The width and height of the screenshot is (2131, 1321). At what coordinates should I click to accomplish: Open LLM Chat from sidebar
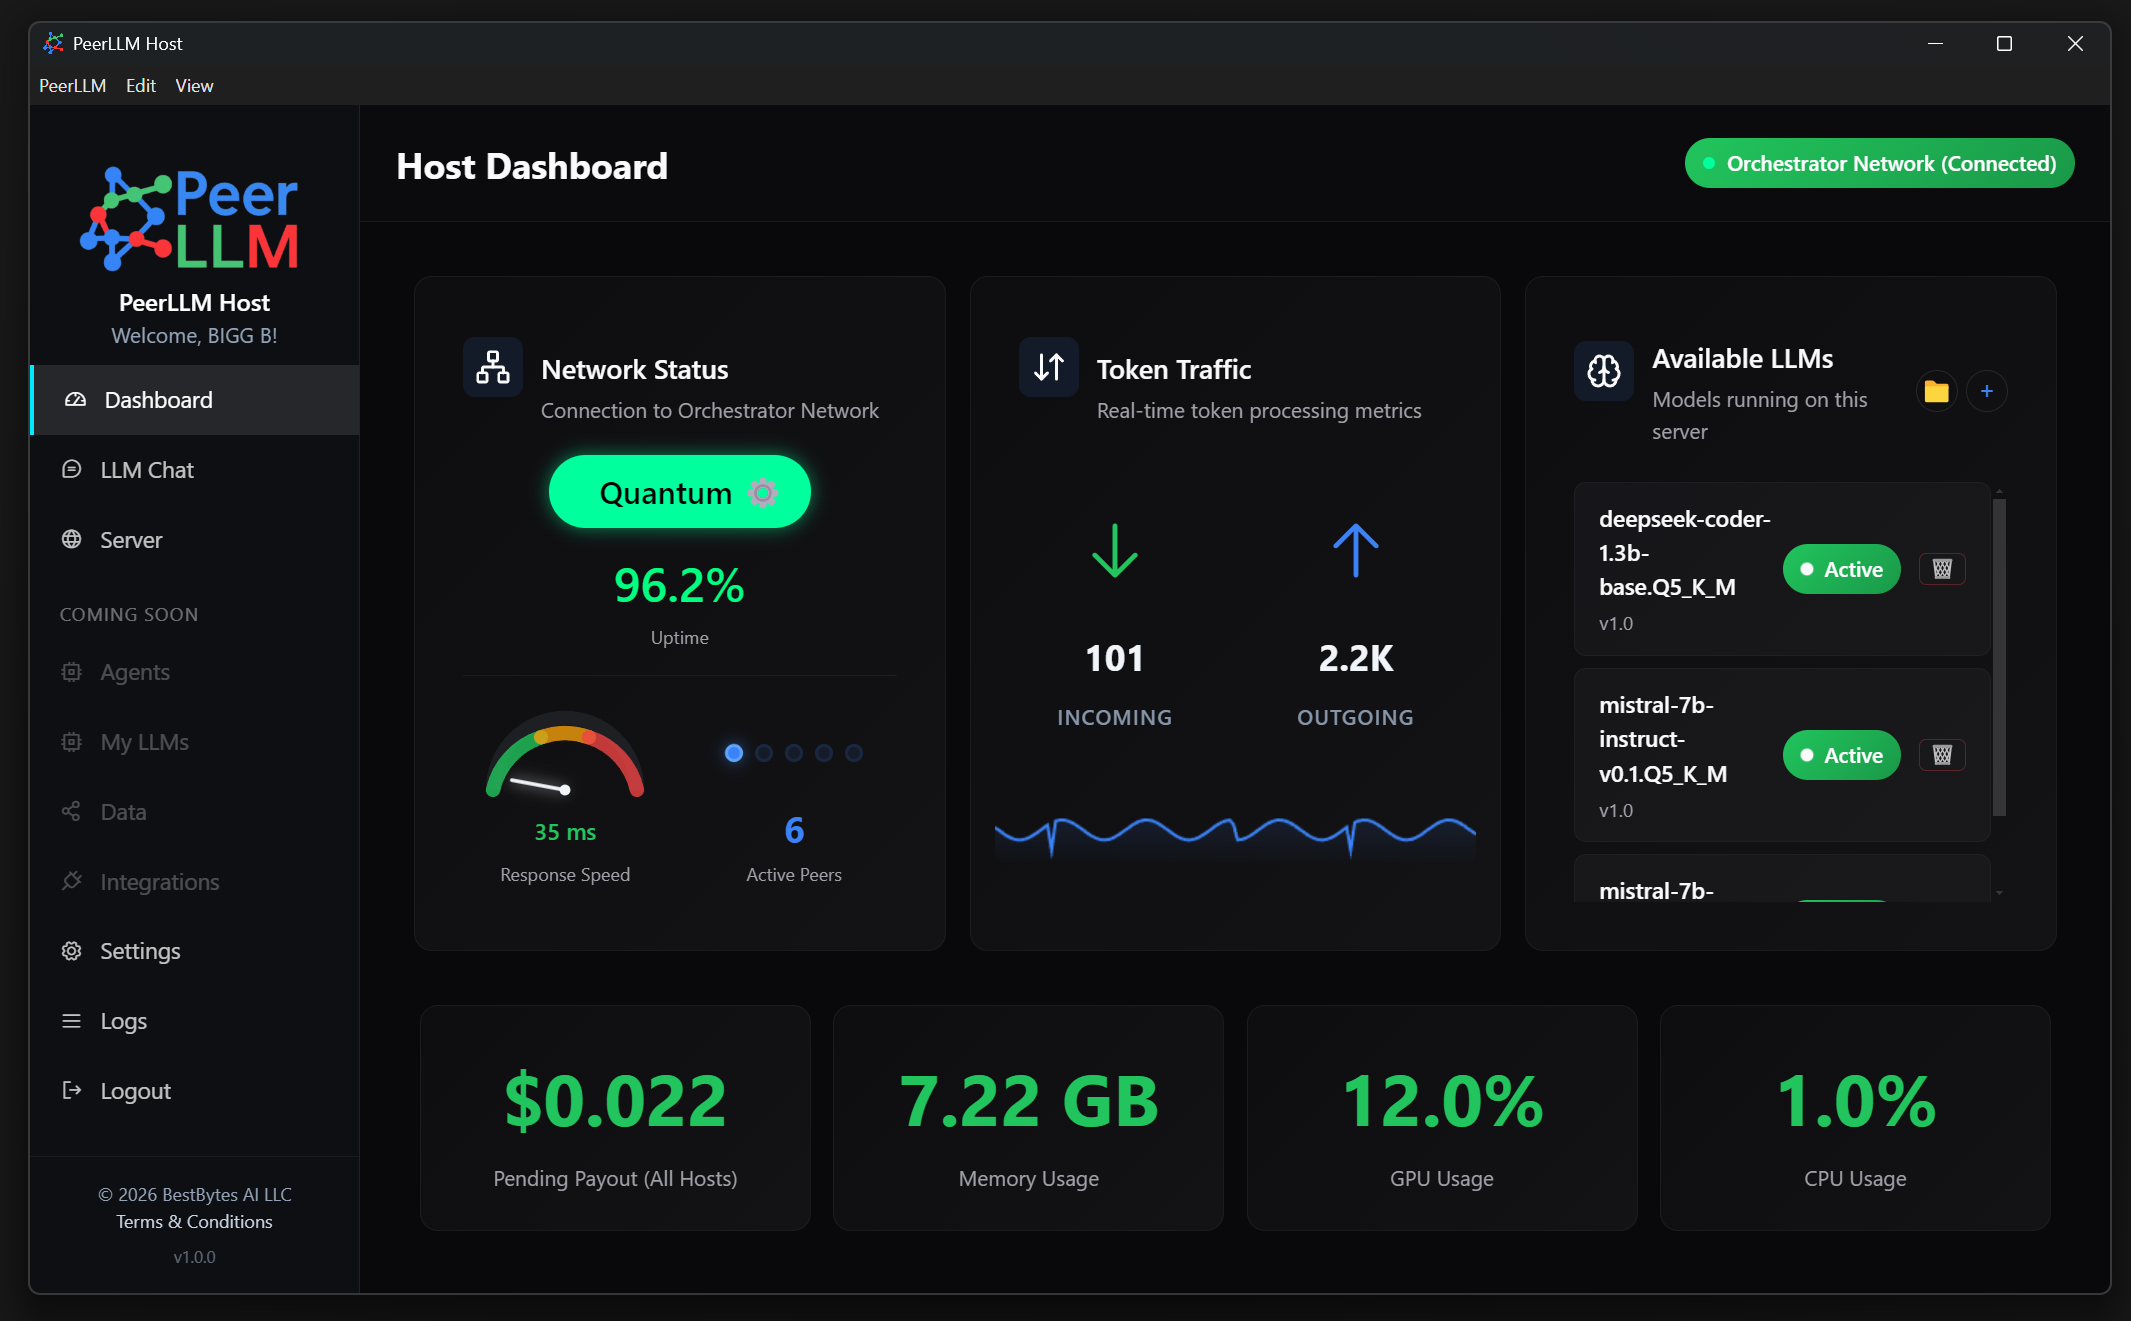[x=146, y=470]
